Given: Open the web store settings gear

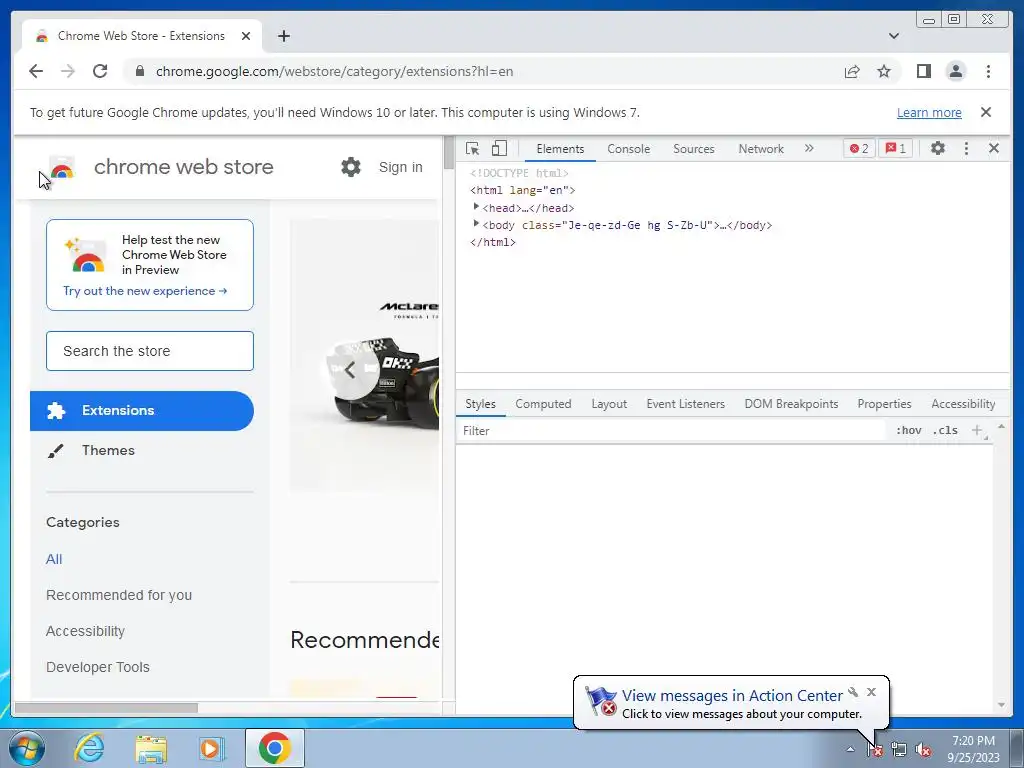Looking at the screenshot, I should (x=351, y=167).
